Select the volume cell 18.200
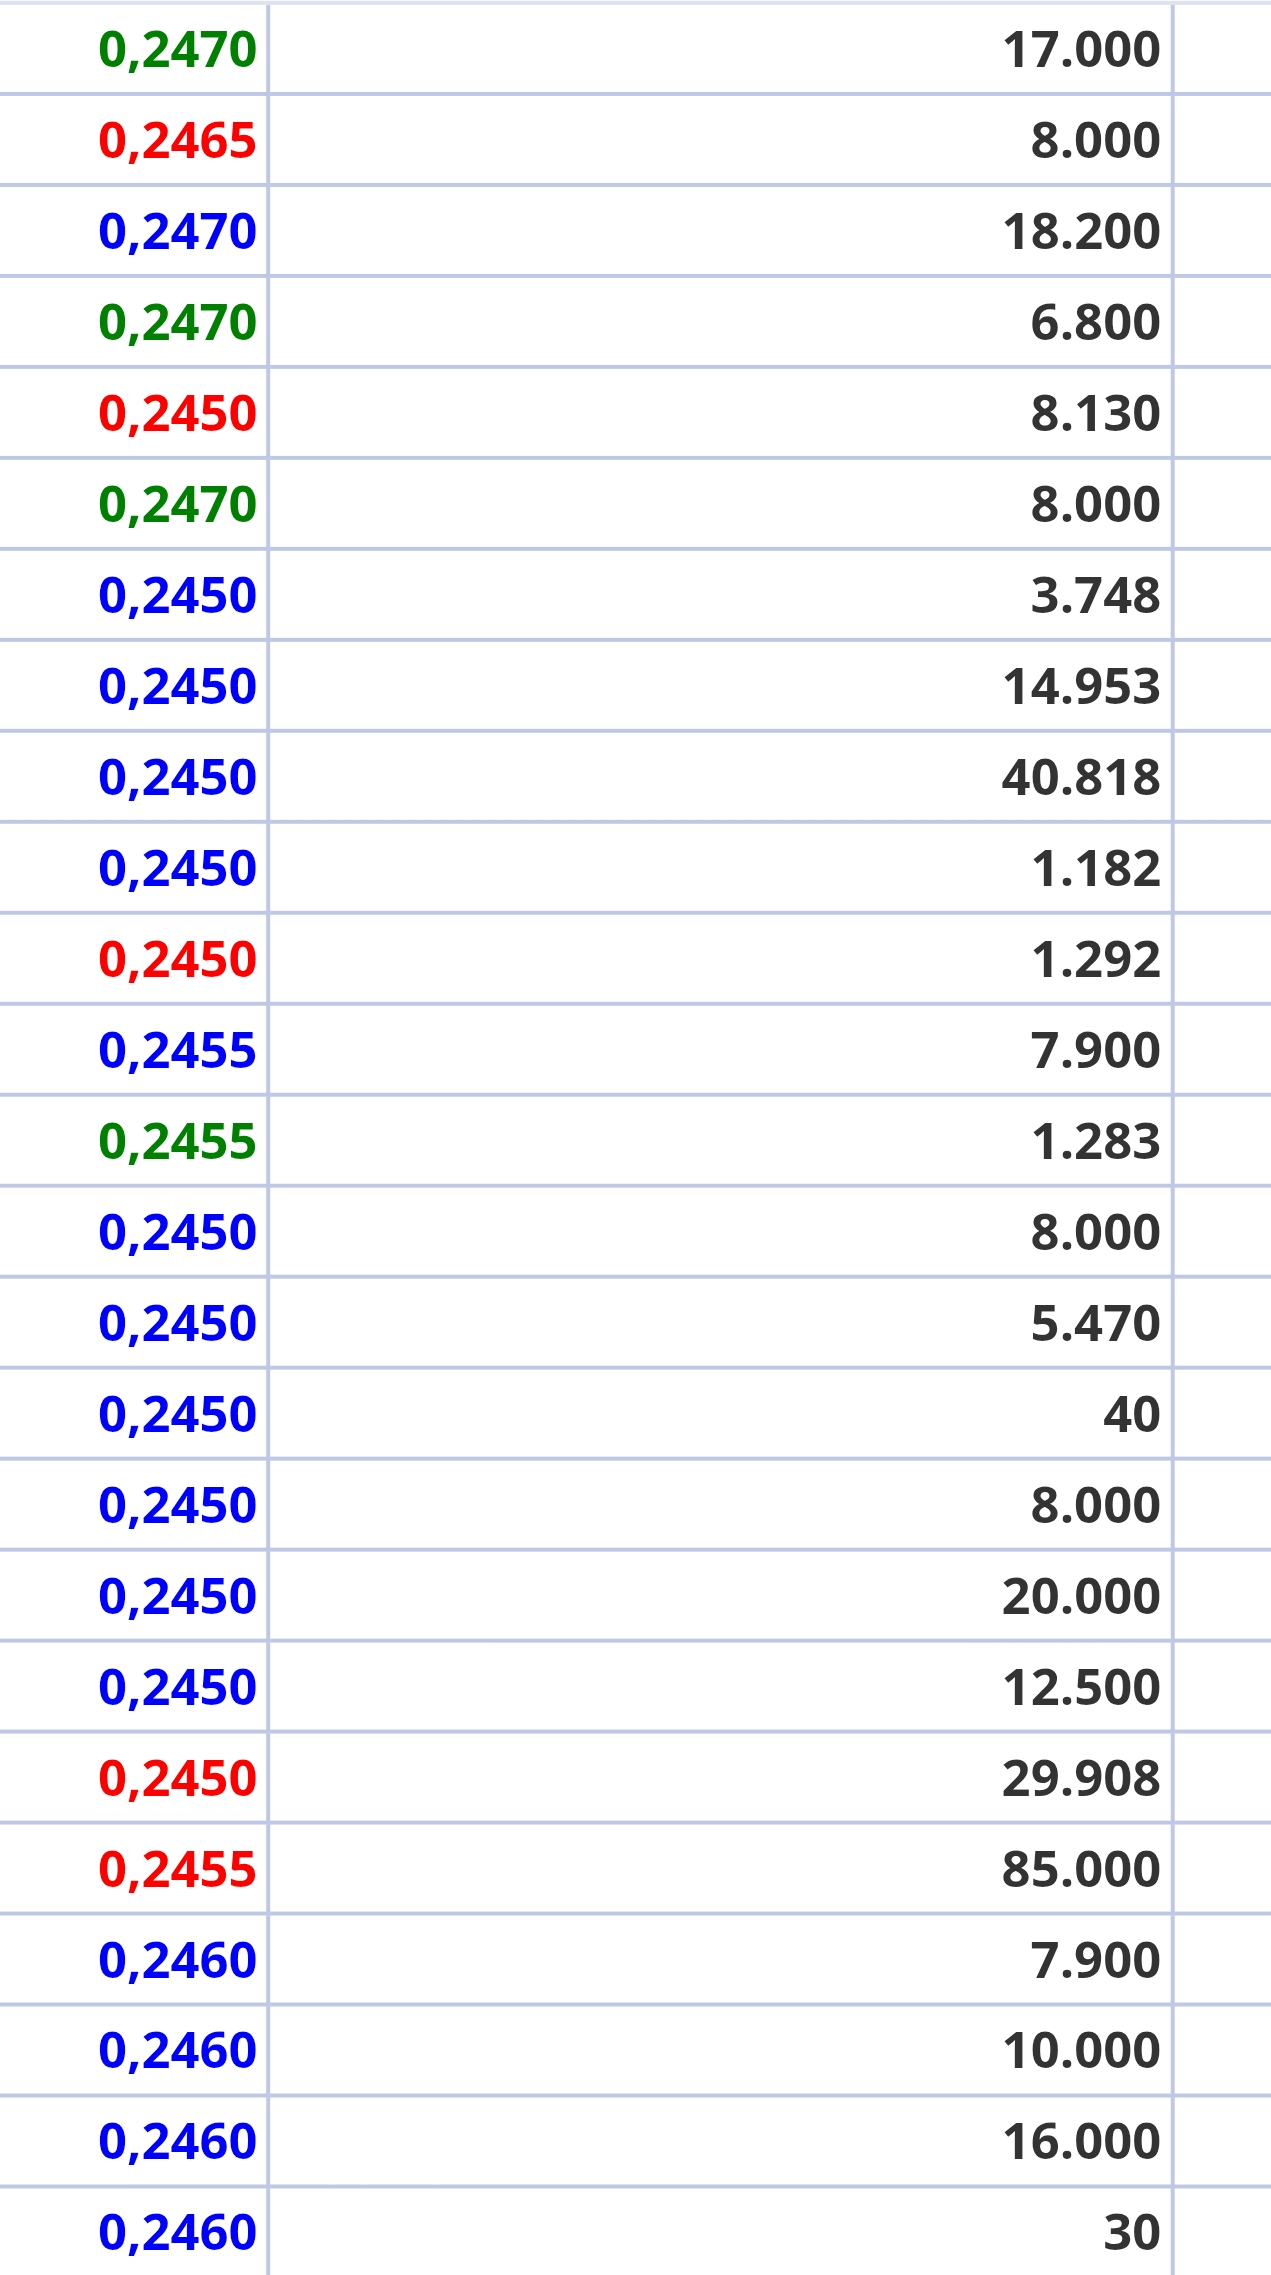Screen dimensions: 1271x2275 click(1080, 232)
